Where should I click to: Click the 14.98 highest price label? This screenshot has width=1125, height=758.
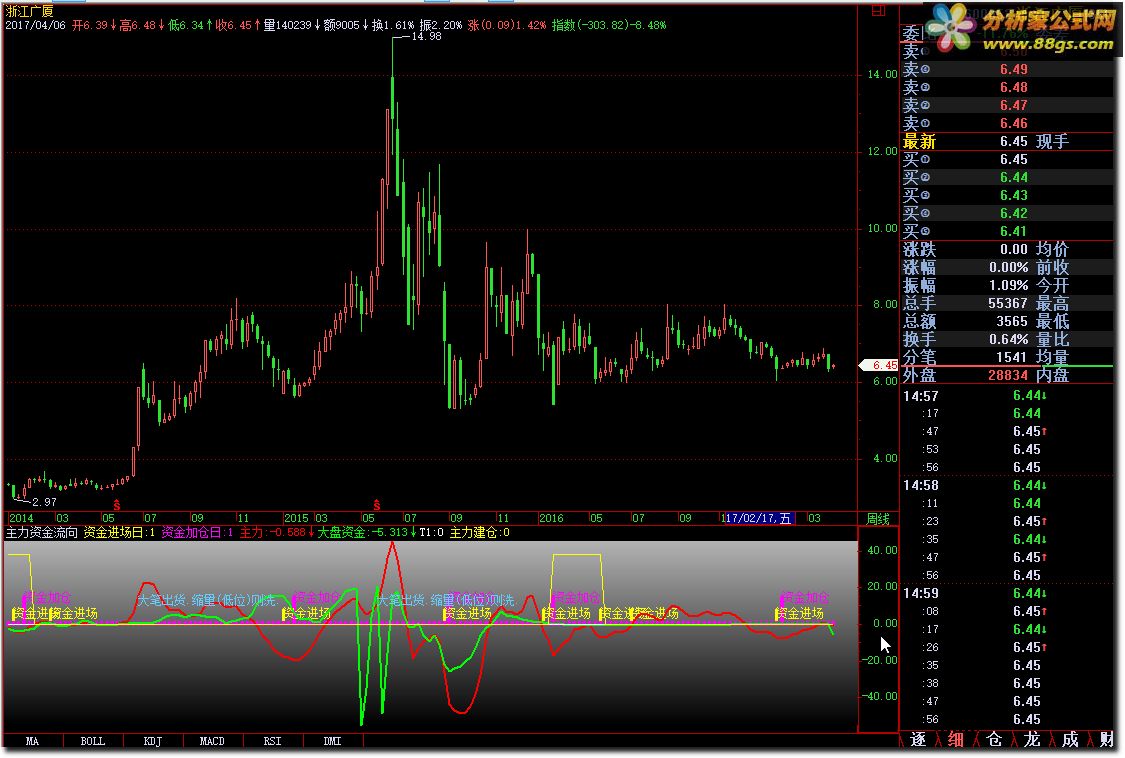click(426, 36)
